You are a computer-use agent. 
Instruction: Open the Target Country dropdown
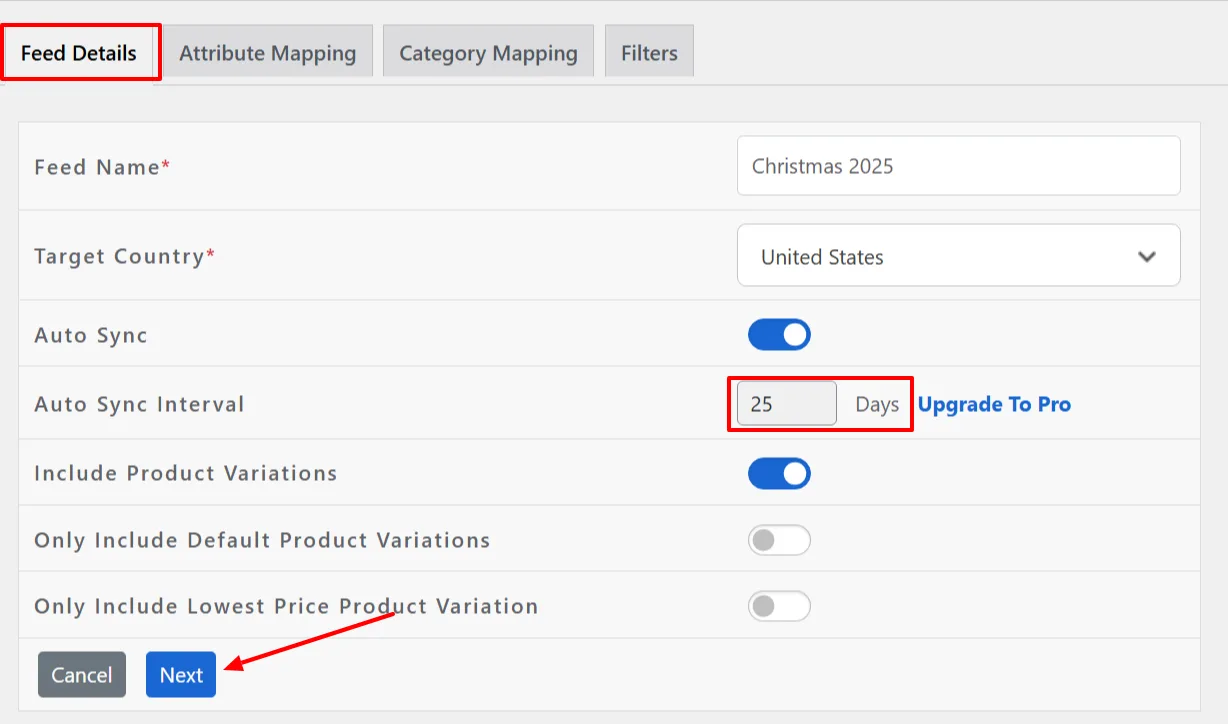(957, 256)
